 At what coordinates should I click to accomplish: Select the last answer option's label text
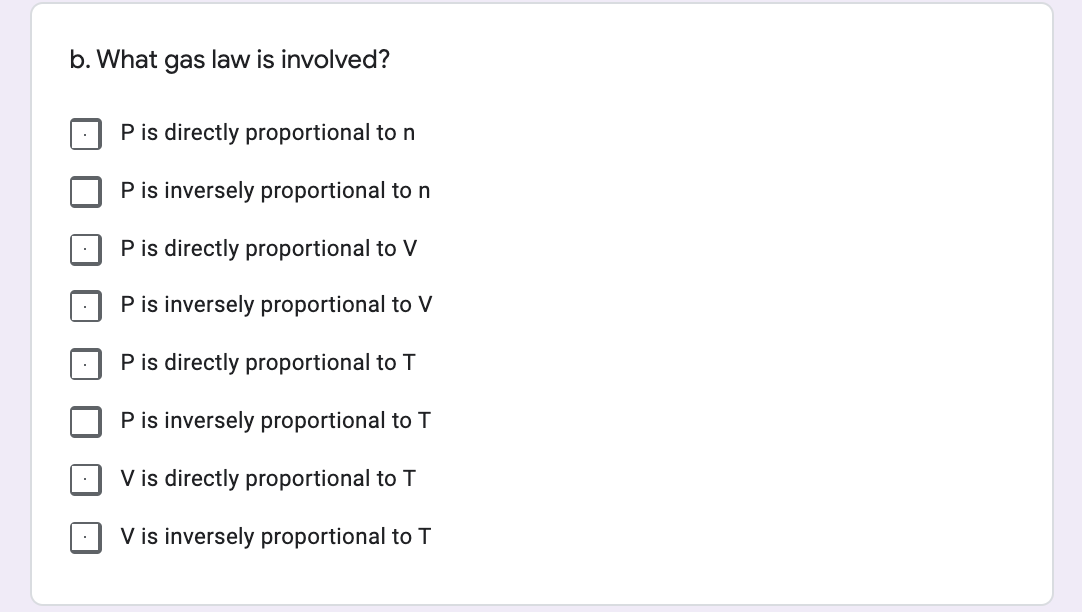275,537
